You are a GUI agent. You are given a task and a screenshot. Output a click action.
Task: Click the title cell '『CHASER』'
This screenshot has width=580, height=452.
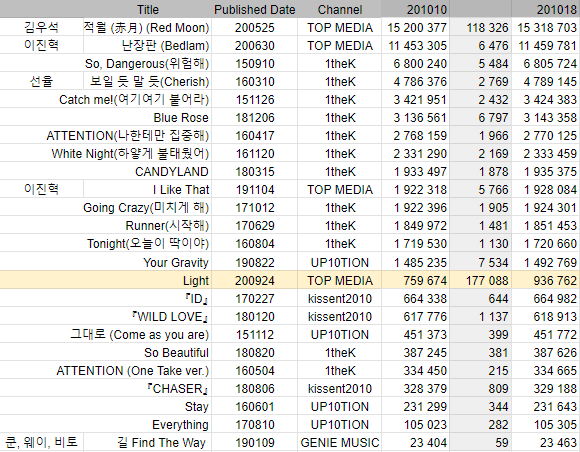[x=177, y=389]
